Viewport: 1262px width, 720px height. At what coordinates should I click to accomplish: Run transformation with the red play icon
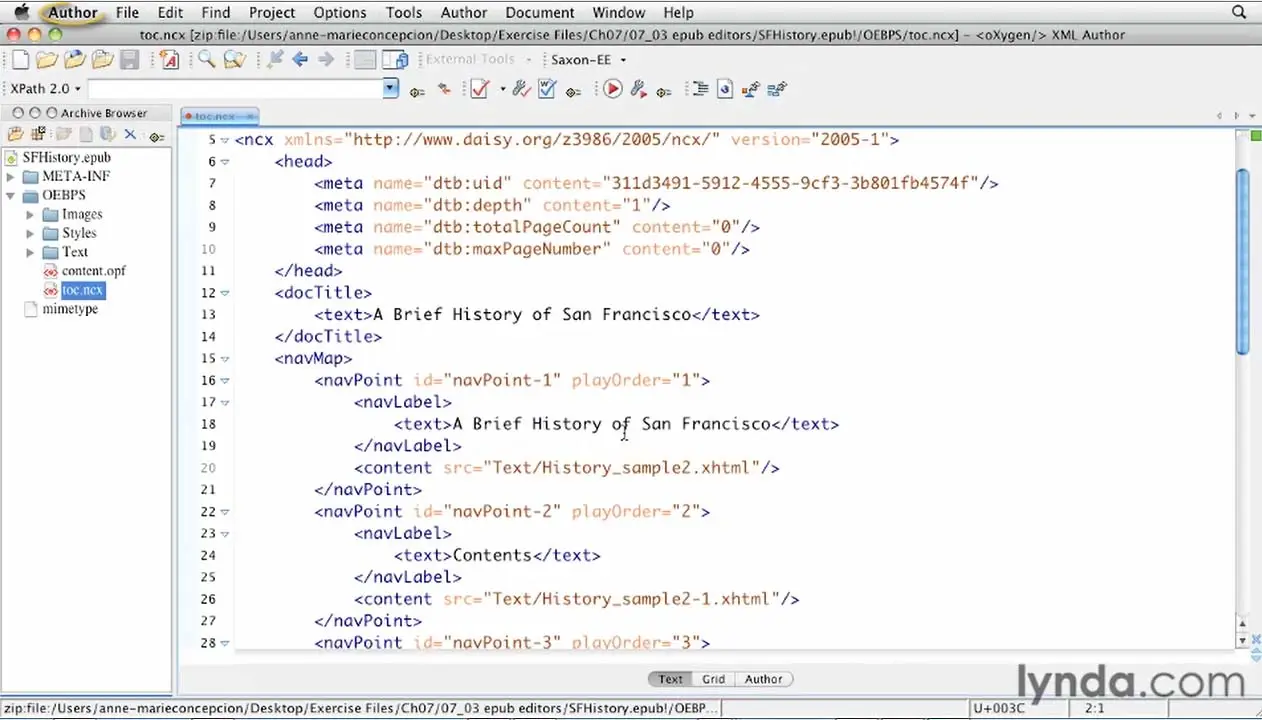[612, 89]
